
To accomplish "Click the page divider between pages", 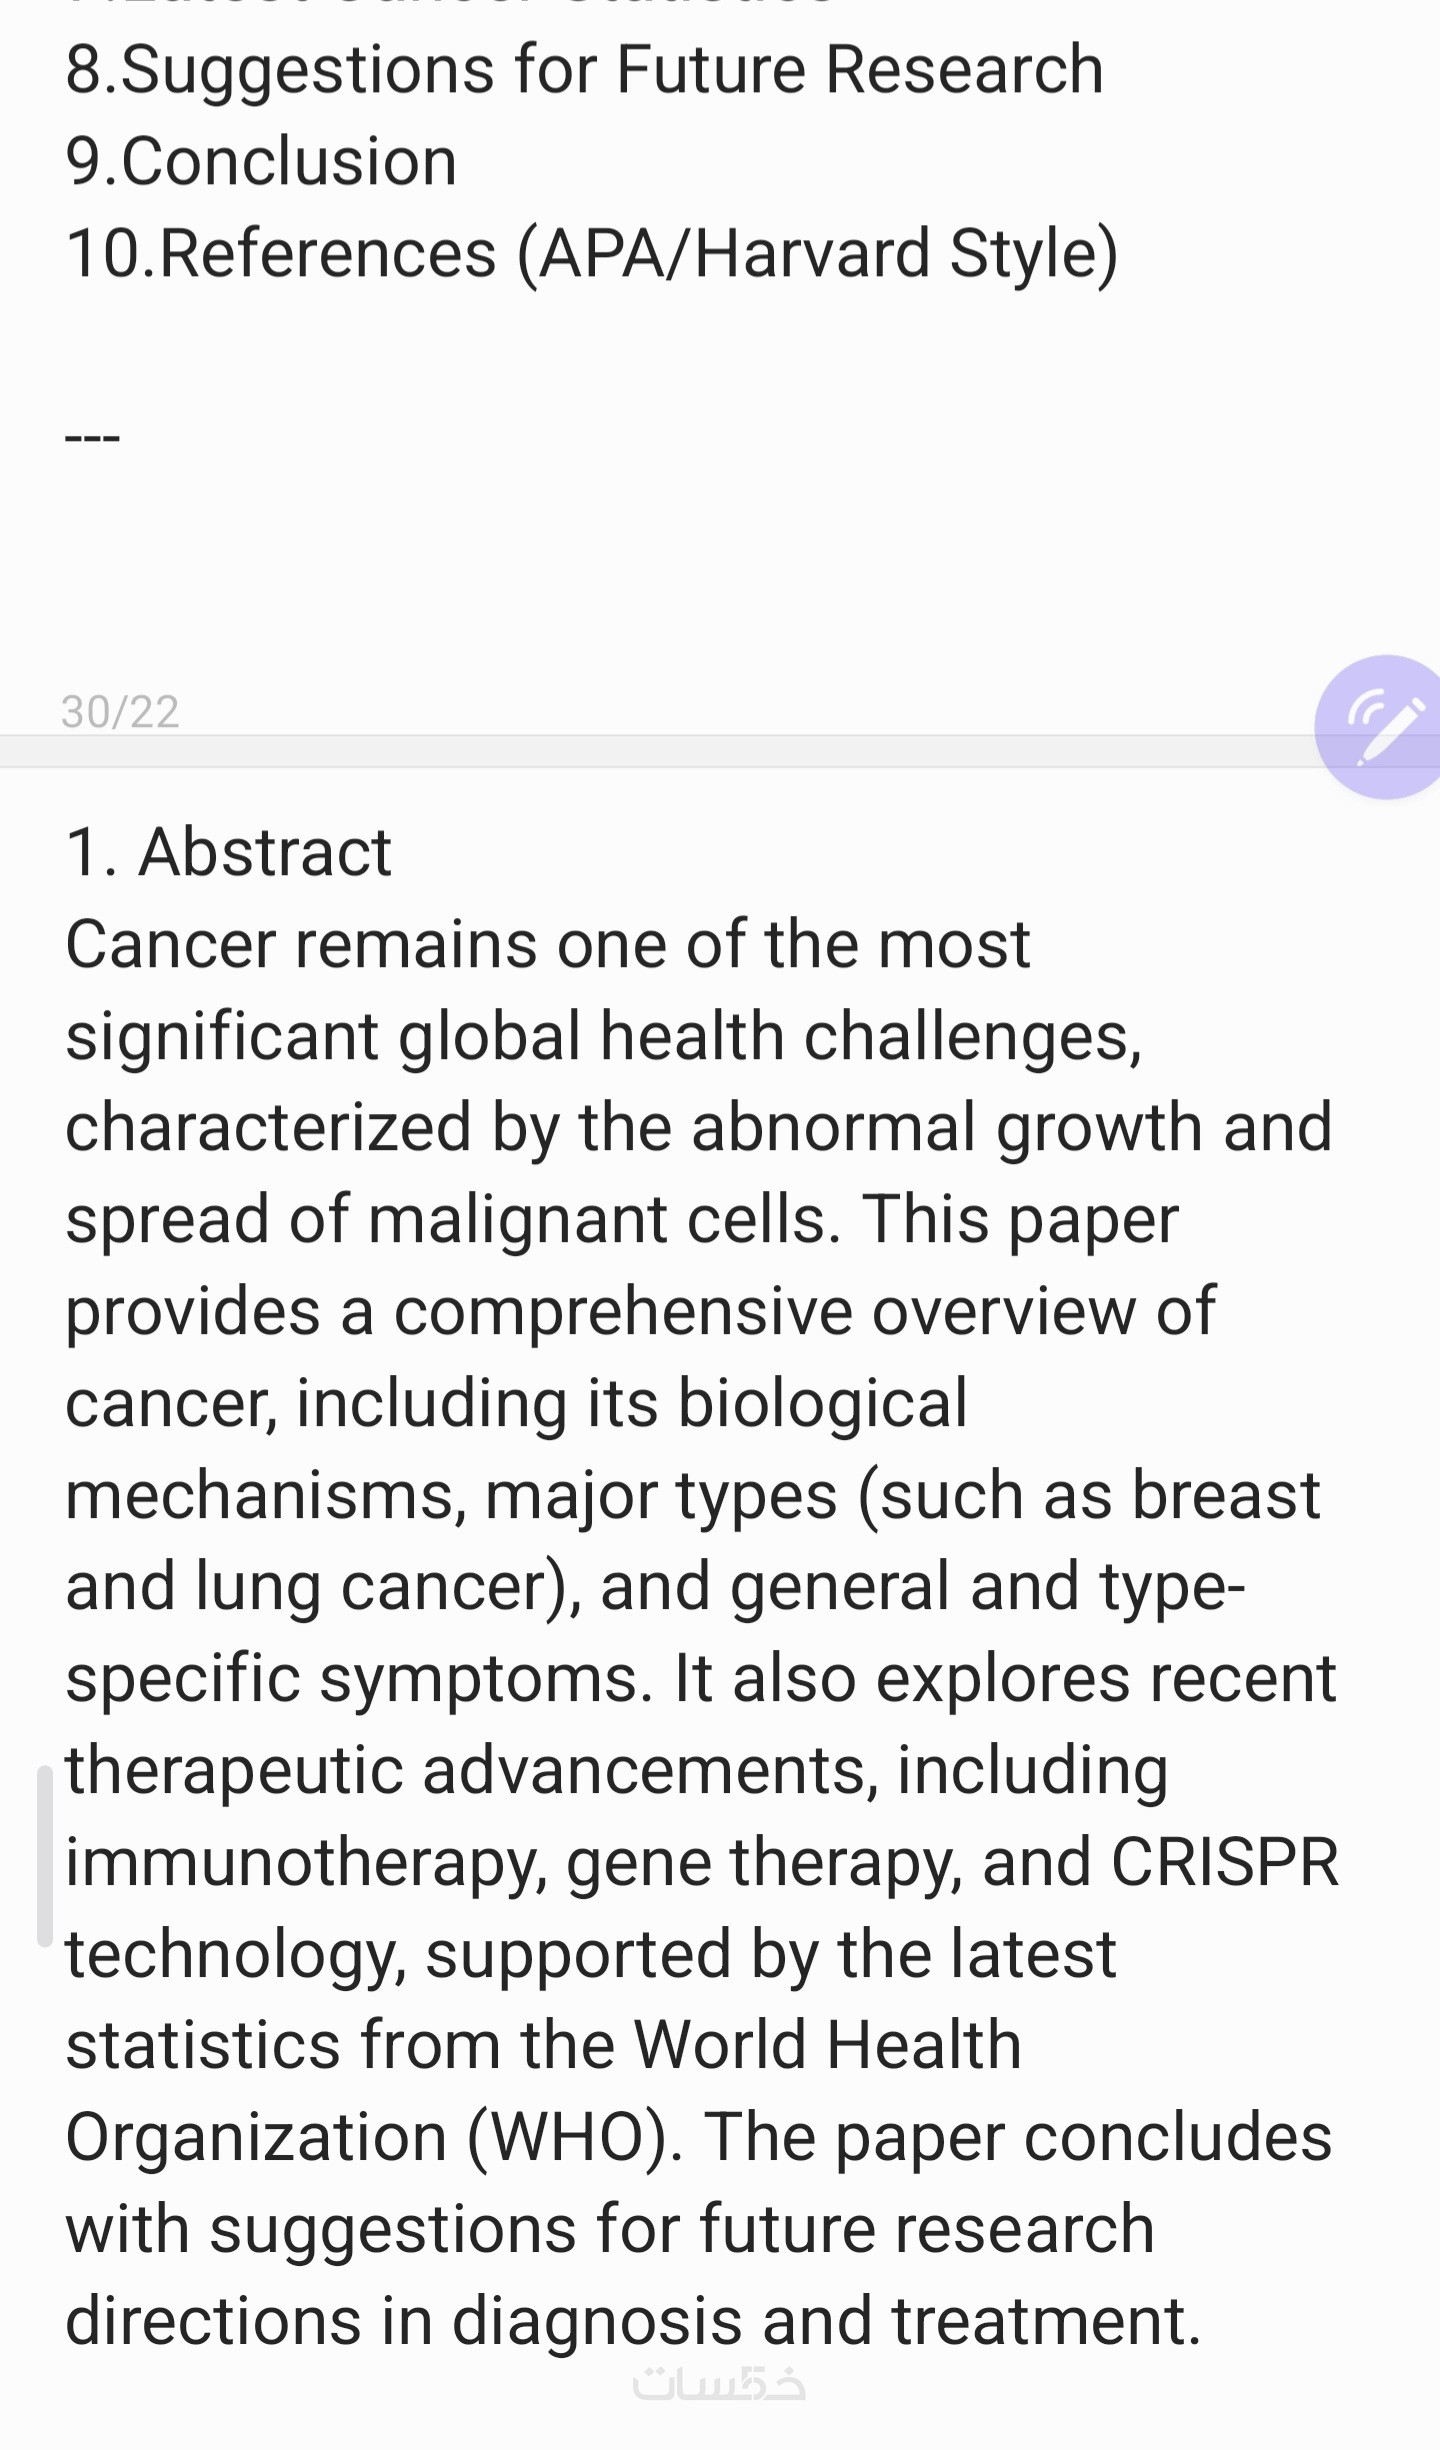I will pyautogui.click(x=650, y=752).
